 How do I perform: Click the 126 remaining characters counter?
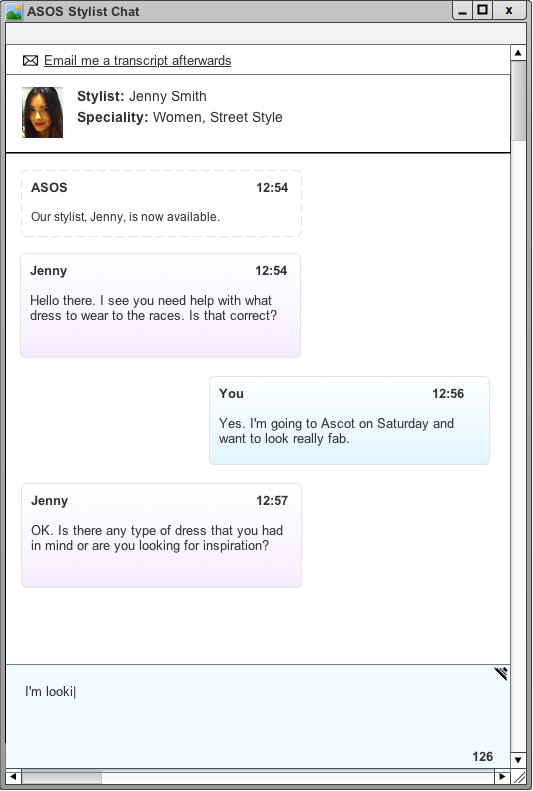click(x=483, y=756)
